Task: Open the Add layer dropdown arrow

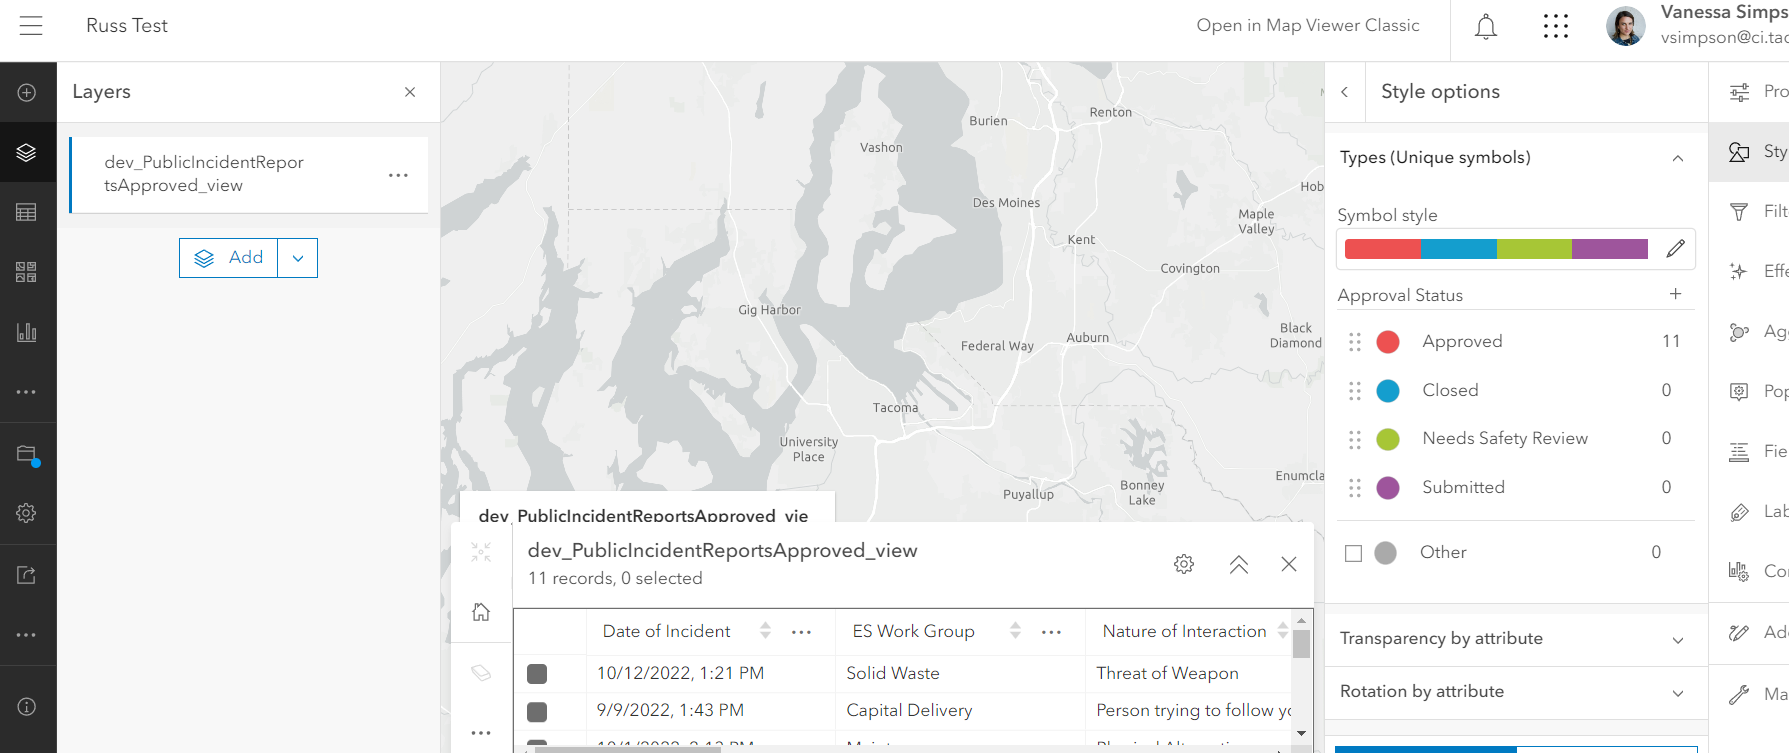Action: tap(298, 258)
